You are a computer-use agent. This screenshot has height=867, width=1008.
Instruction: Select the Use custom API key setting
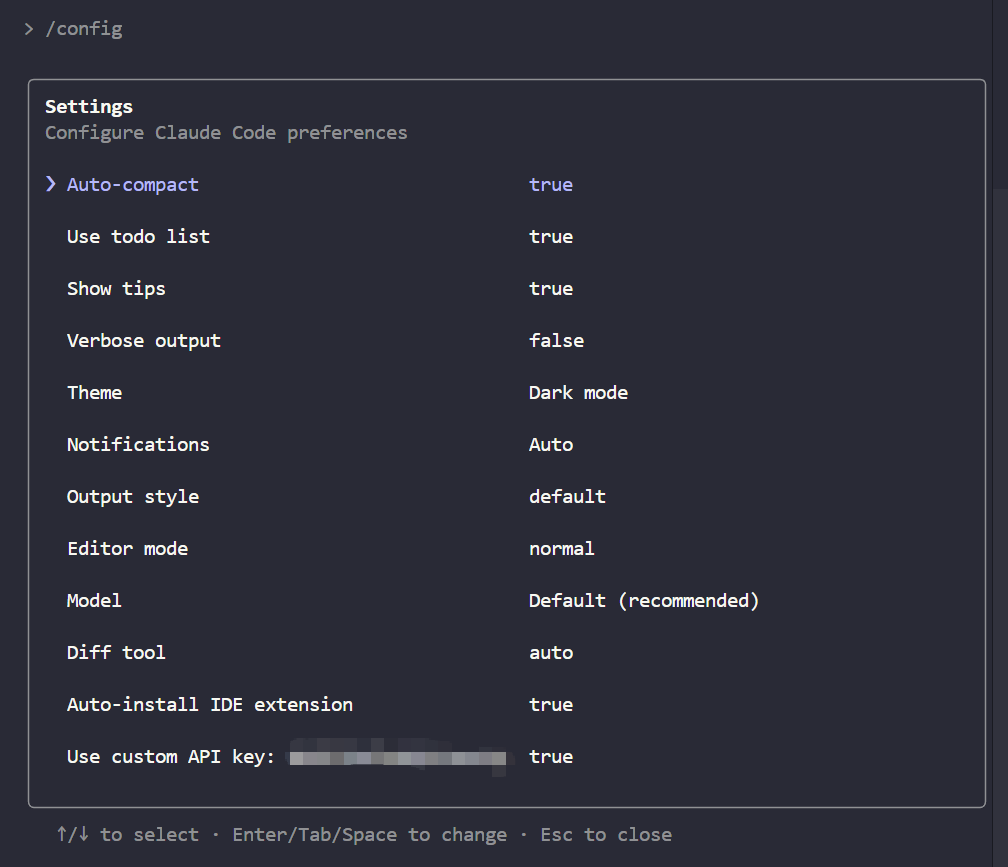click(170, 757)
